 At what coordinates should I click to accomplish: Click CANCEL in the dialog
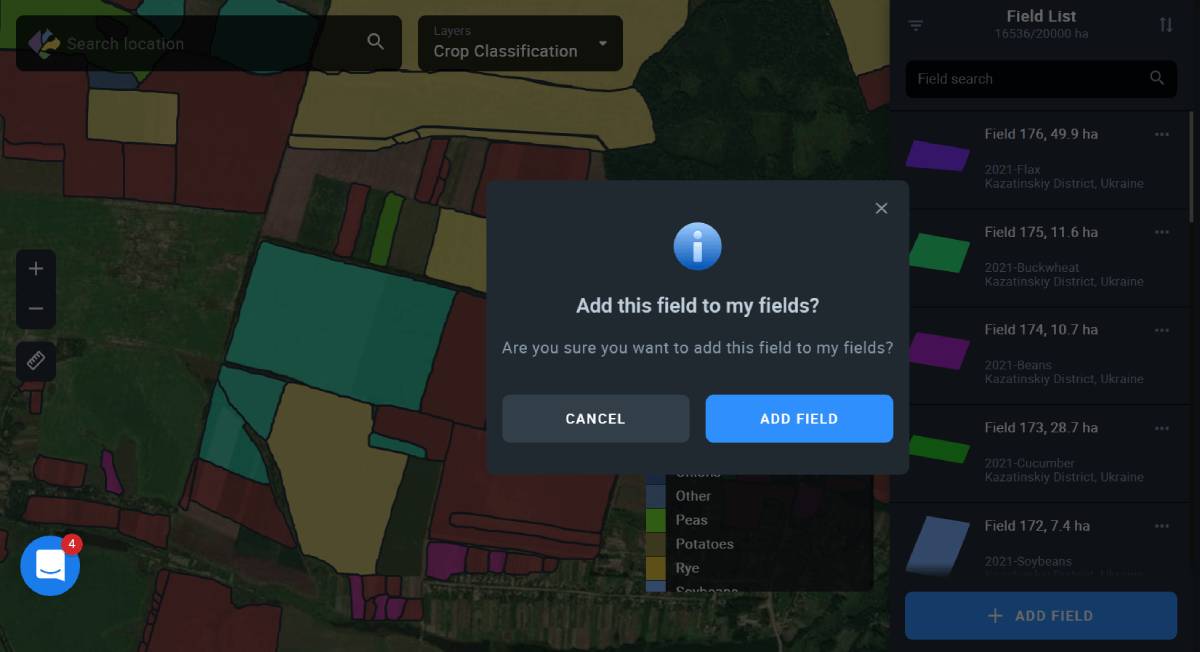pos(595,419)
